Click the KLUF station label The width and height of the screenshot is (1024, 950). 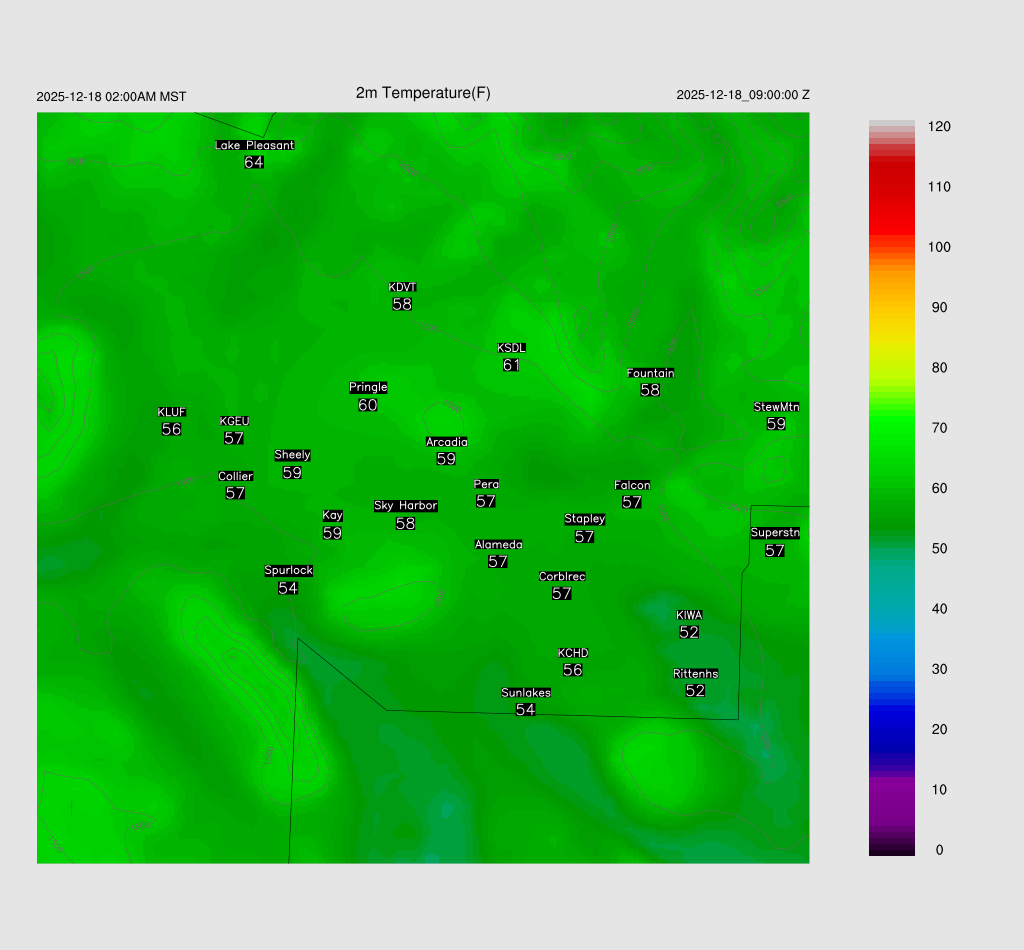[x=171, y=412]
